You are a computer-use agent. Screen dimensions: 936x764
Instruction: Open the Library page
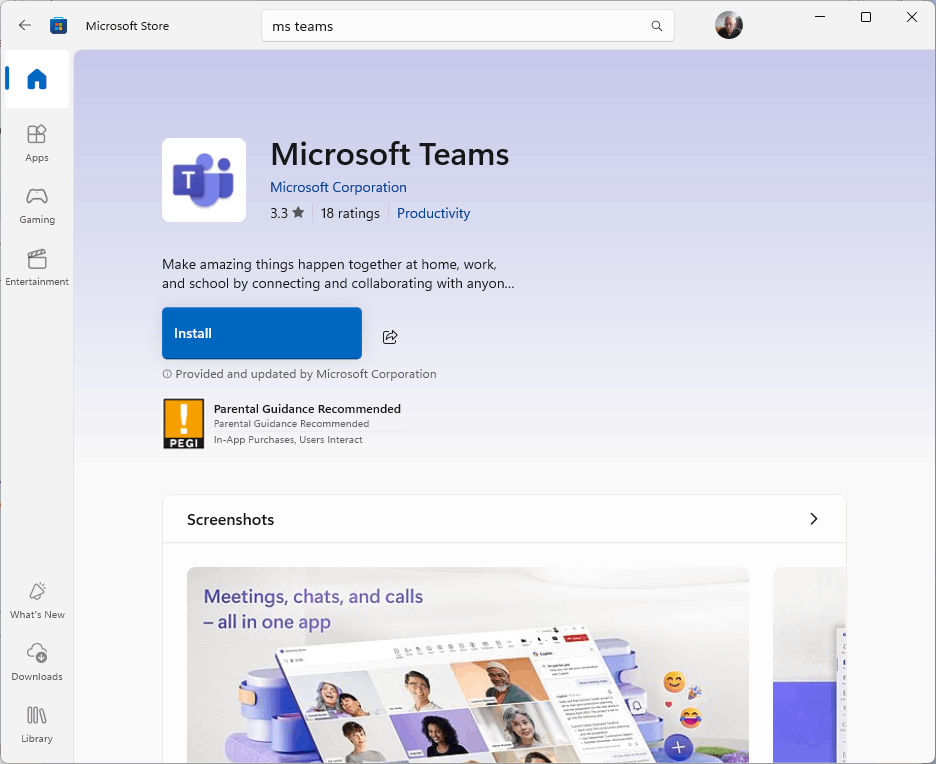(37, 725)
